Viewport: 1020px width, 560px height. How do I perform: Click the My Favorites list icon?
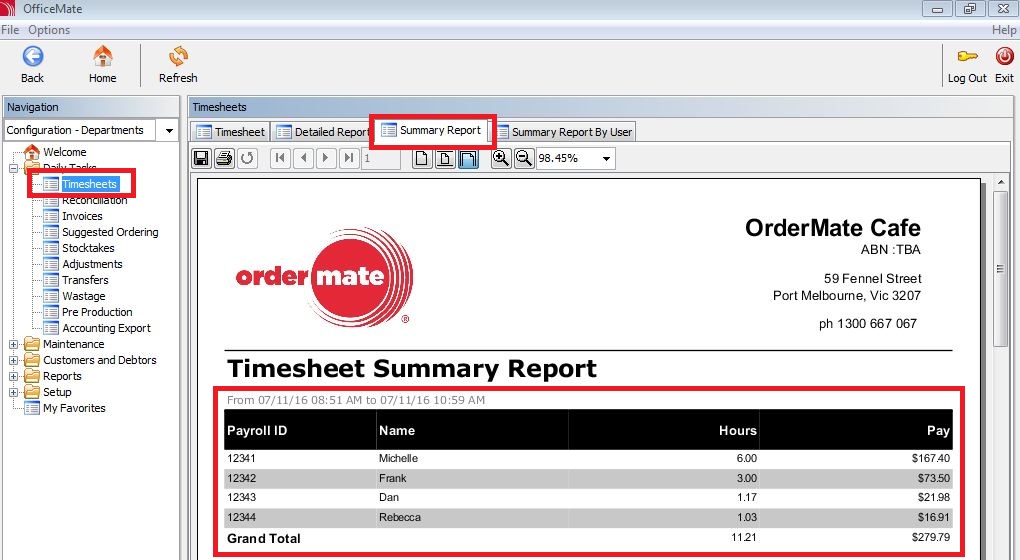(x=32, y=408)
